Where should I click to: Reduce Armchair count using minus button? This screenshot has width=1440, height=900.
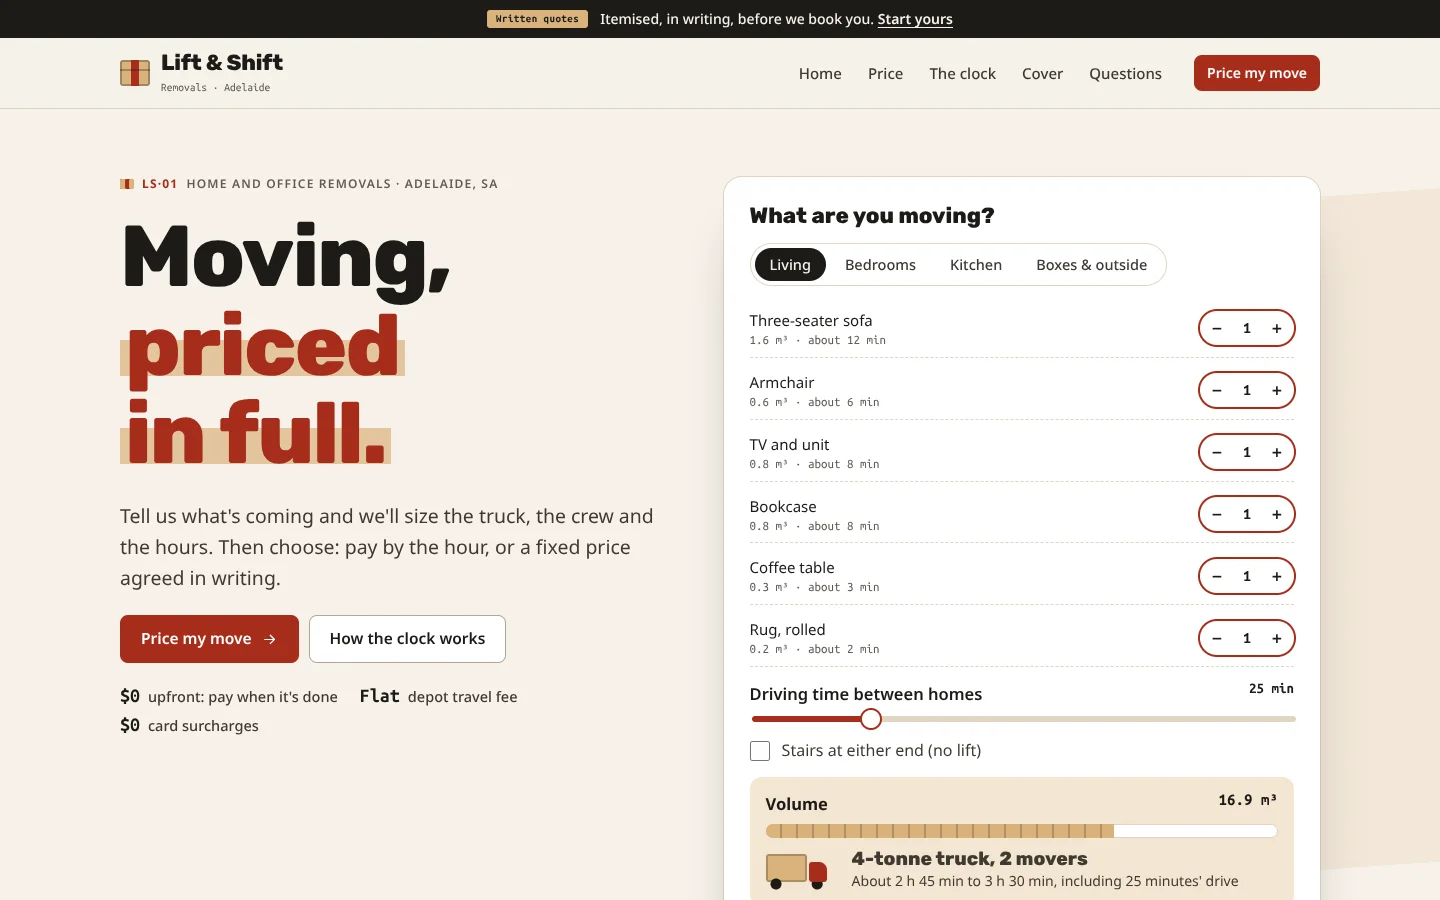[x=1217, y=390]
